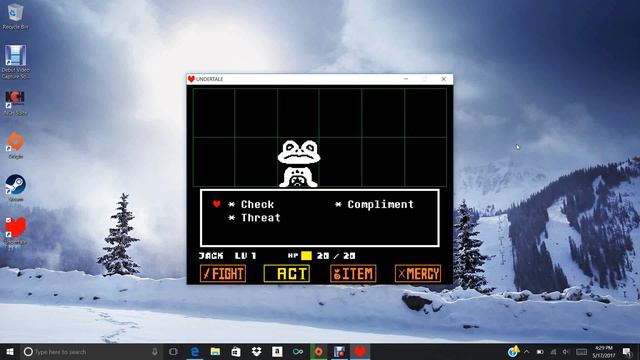The image size is (640, 360).
Task: Open Microsoft Edge from the taskbar
Action: pyautogui.click(x=195, y=351)
